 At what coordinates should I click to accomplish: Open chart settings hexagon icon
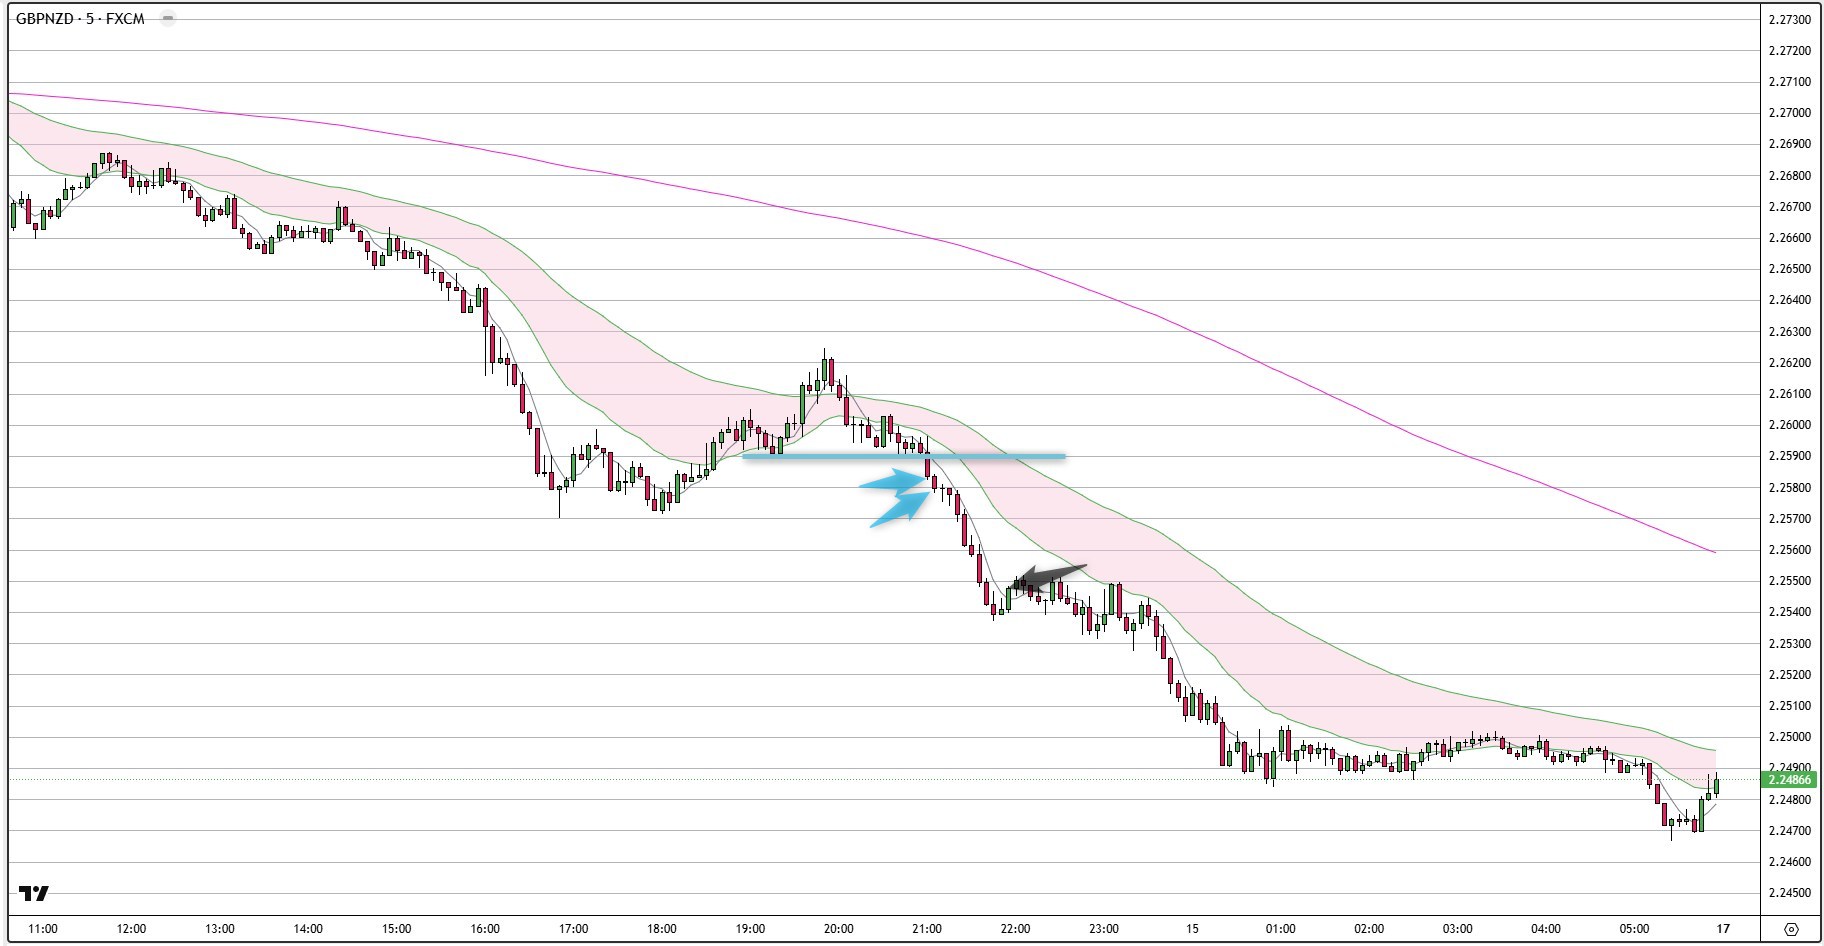tap(1791, 928)
